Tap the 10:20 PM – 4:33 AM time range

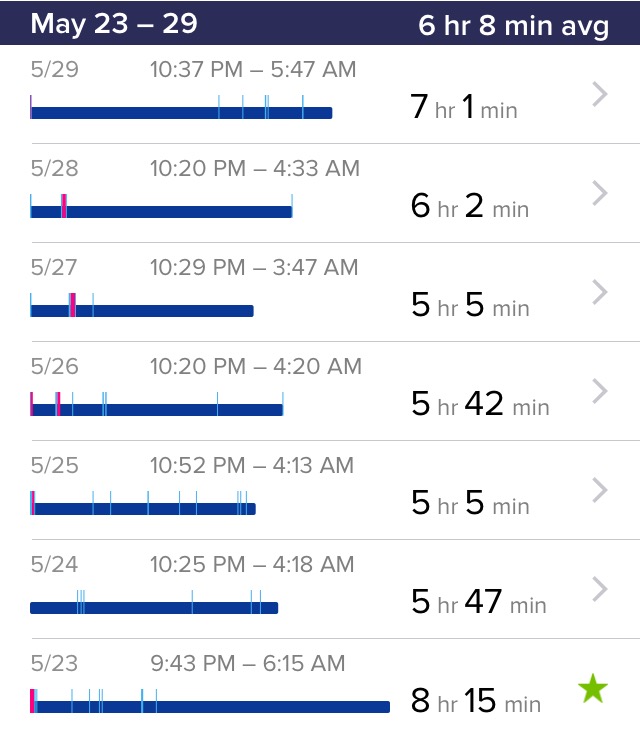(x=254, y=169)
